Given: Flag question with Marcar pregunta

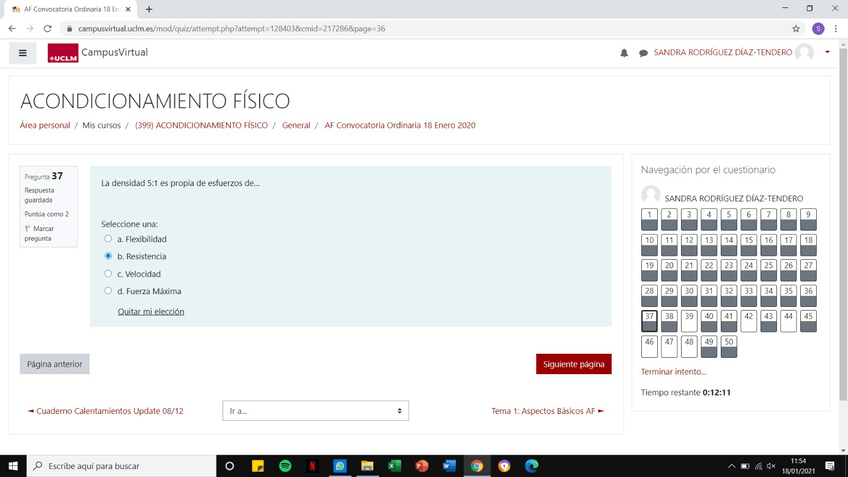Looking at the screenshot, I should click(39, 233).
